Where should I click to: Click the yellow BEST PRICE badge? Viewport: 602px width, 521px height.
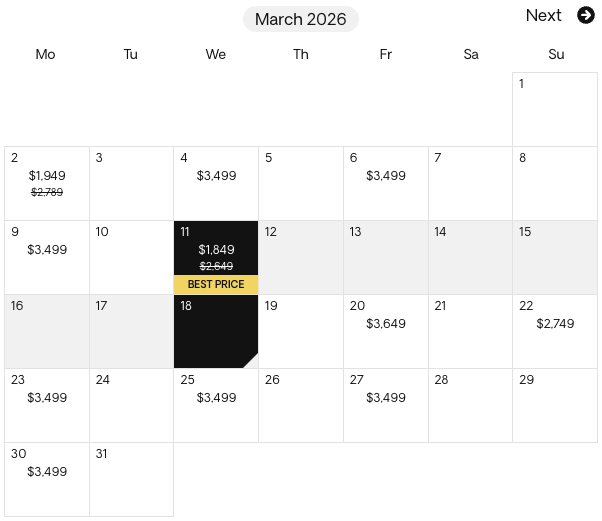tap(216, 284)
